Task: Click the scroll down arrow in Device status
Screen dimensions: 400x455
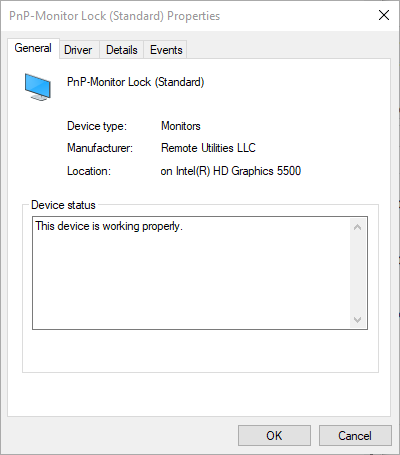Action: coord(358,320)
